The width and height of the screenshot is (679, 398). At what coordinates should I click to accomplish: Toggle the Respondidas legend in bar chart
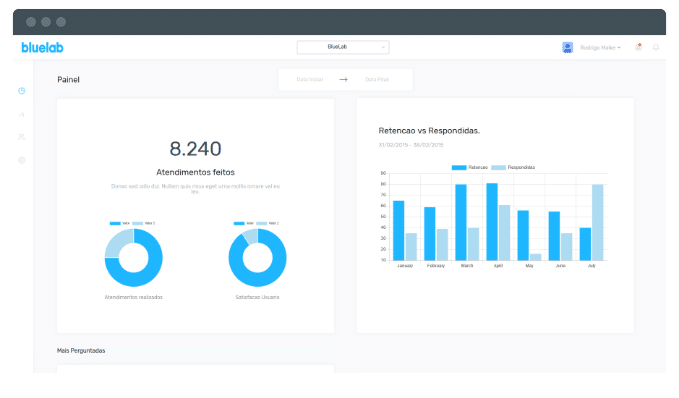[x=513, y=167]
